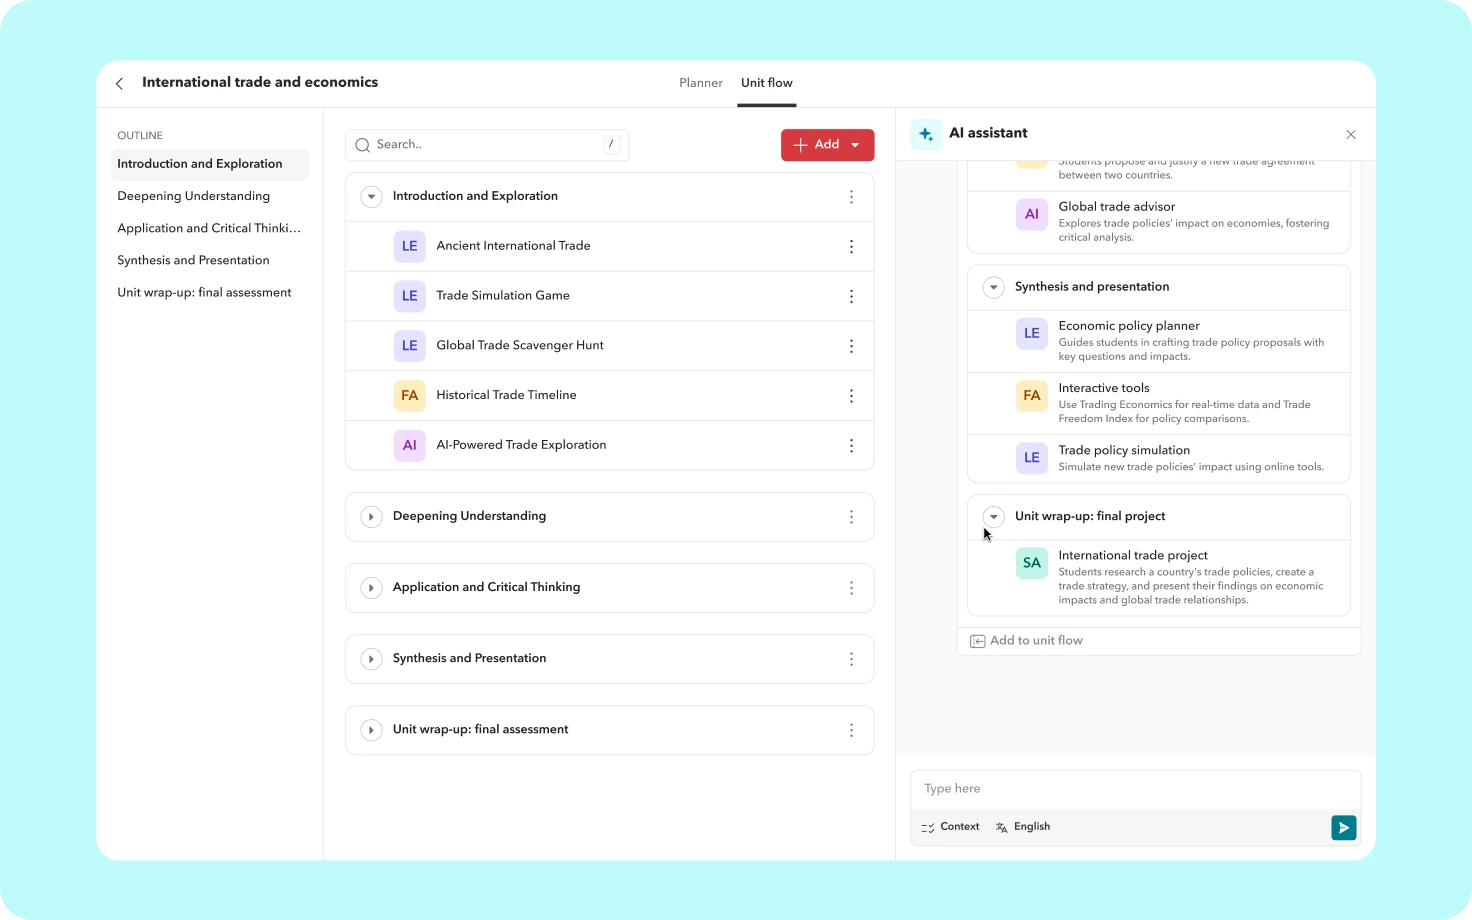Select the Unit flow tab
The height and width of the screenshot is (920, 1472).
[x=766, y=83]
